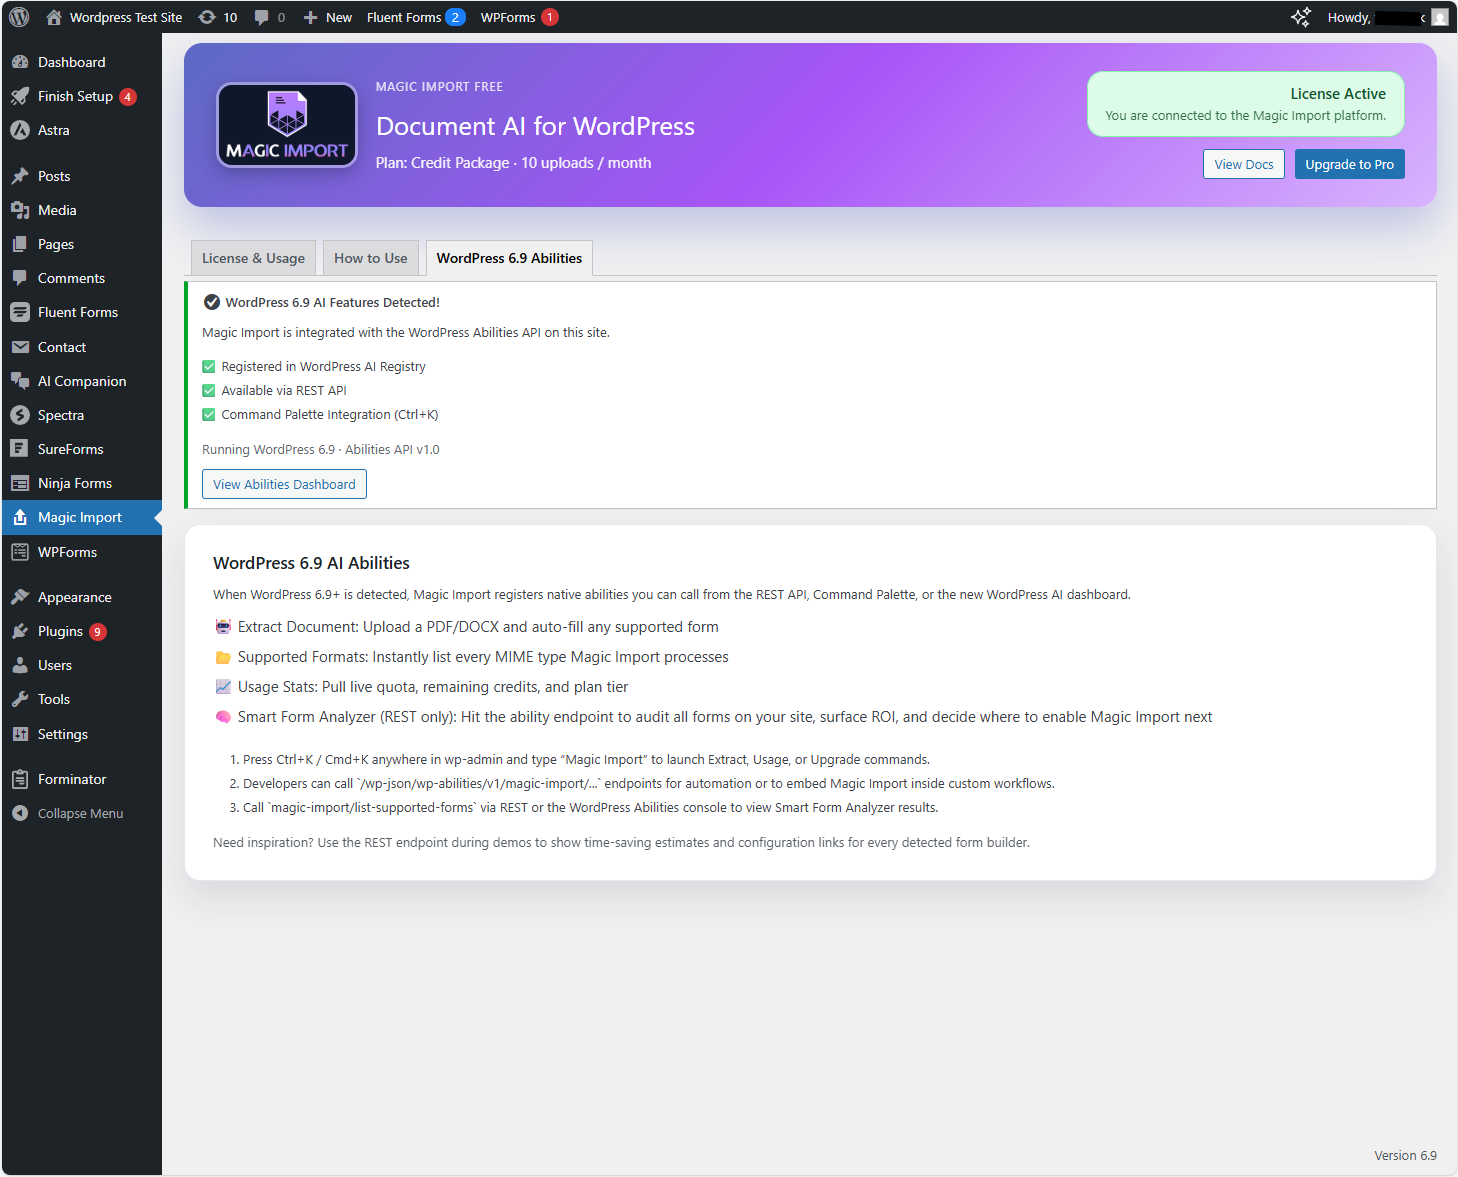Open the updates icon showing 10
1458x1177 pixels.
[x=207, y=17]
